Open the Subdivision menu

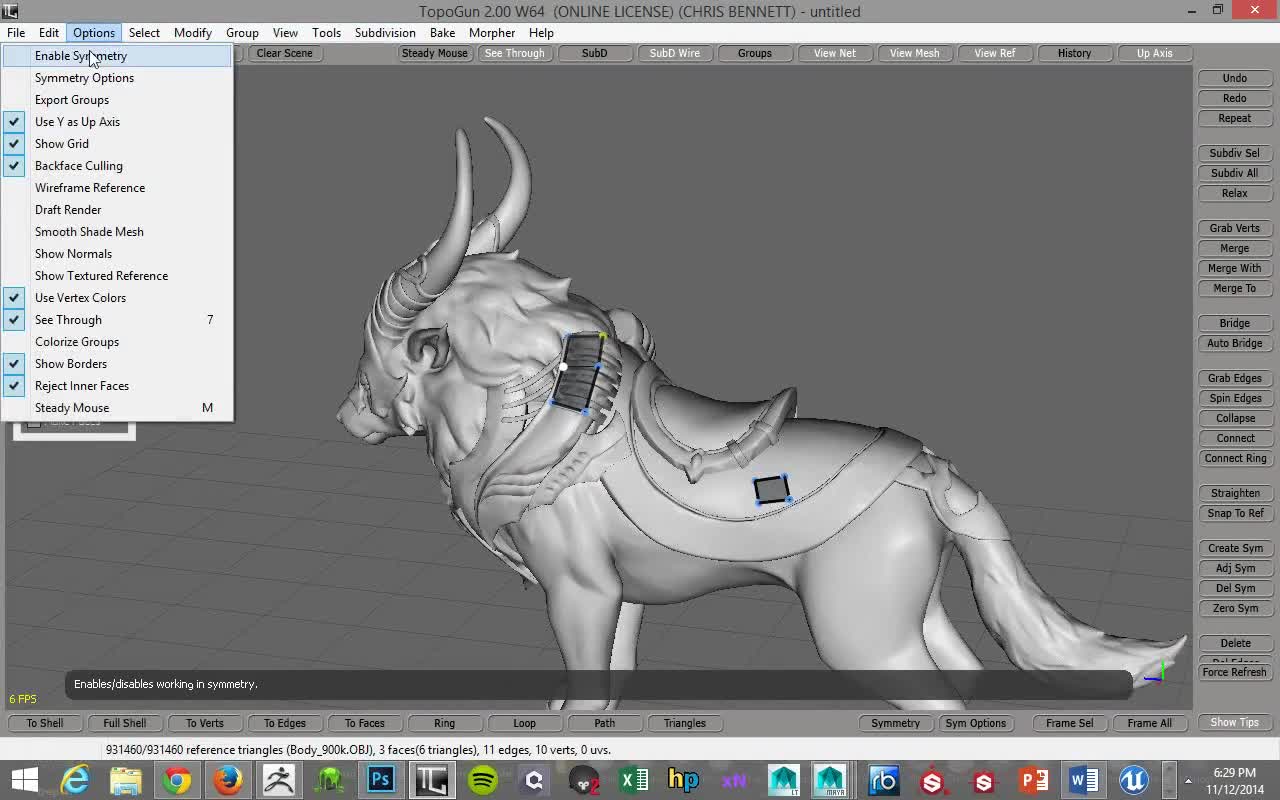385,33
